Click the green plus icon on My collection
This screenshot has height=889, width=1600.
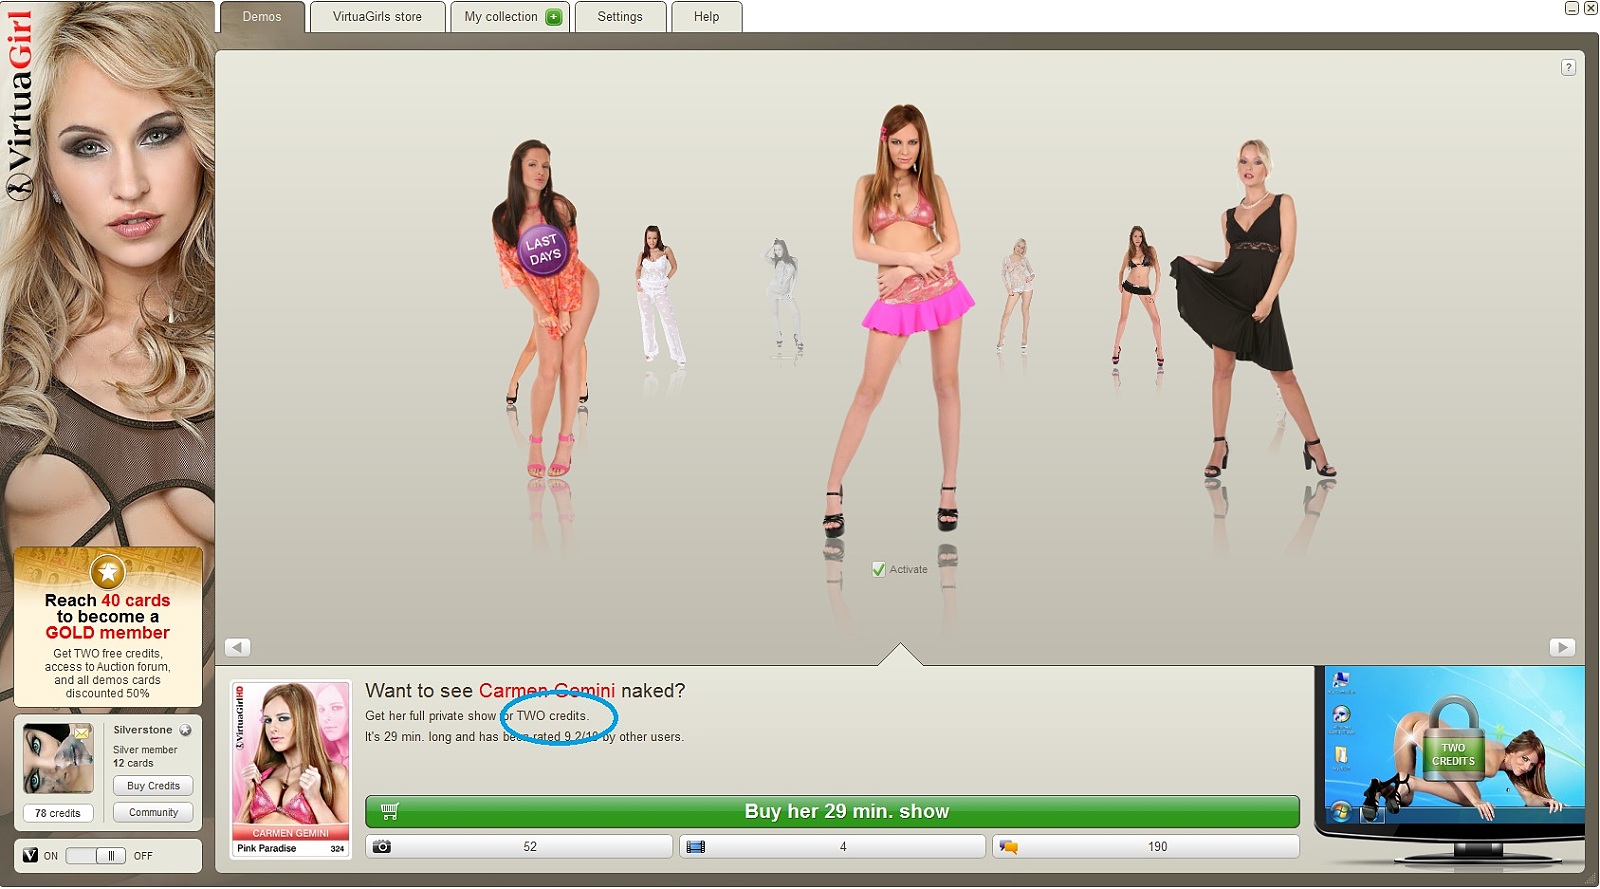pyautogui.click(x=553, y=17)
